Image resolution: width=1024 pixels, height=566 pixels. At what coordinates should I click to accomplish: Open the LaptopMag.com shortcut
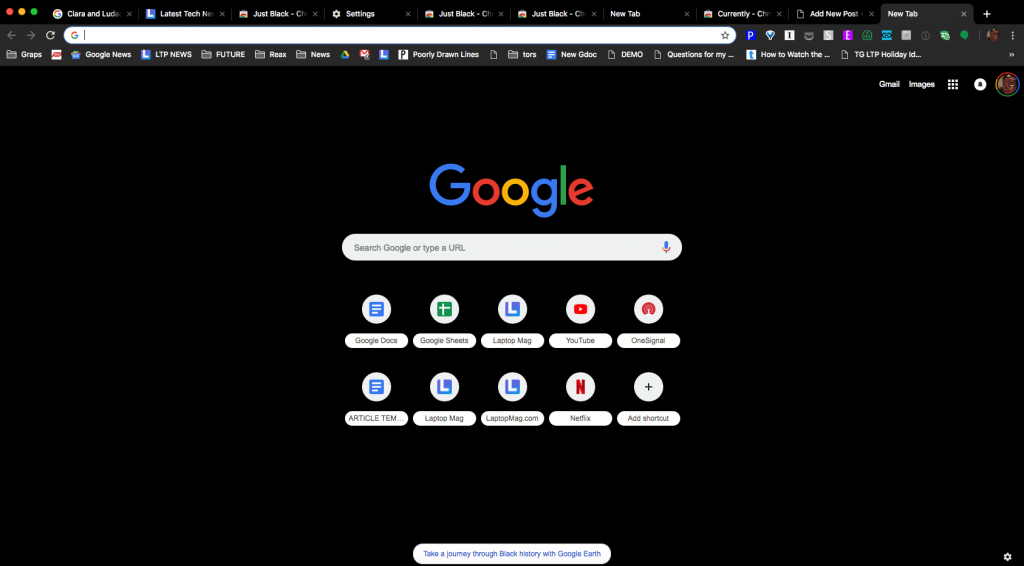click(512, 399)
